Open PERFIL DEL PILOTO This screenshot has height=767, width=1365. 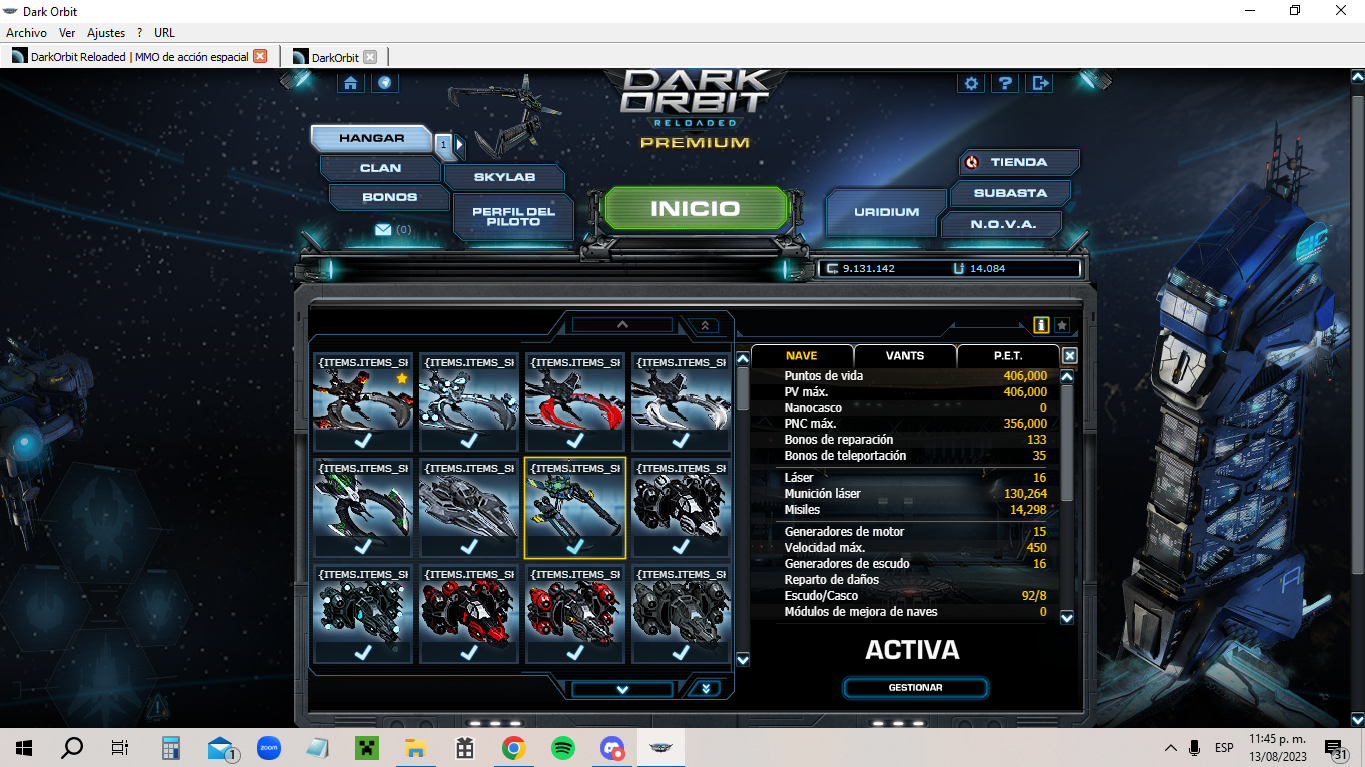tap(513, 216)
